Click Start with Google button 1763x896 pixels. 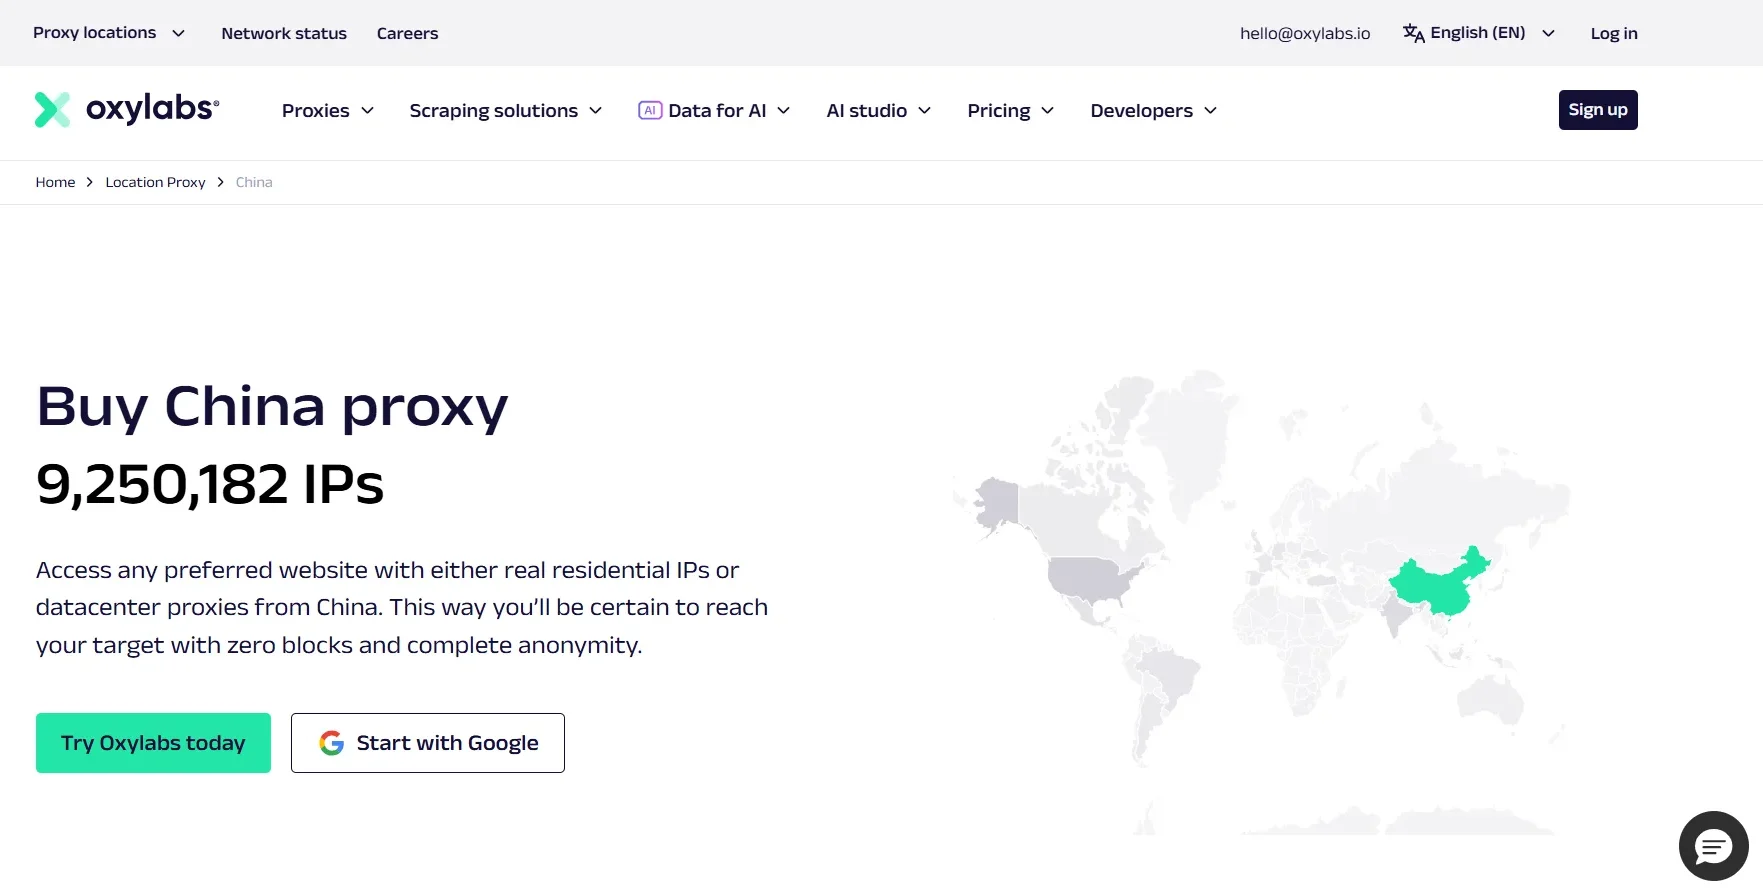(x=428, y=743)
